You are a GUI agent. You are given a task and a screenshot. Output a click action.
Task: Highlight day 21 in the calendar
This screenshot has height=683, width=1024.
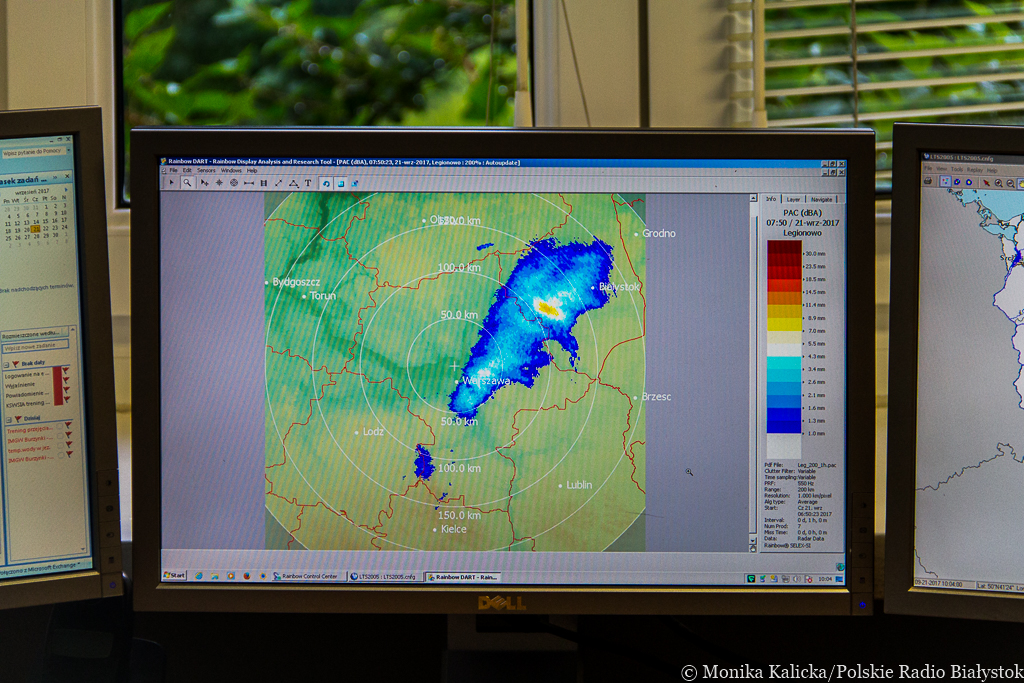[35, 229]
